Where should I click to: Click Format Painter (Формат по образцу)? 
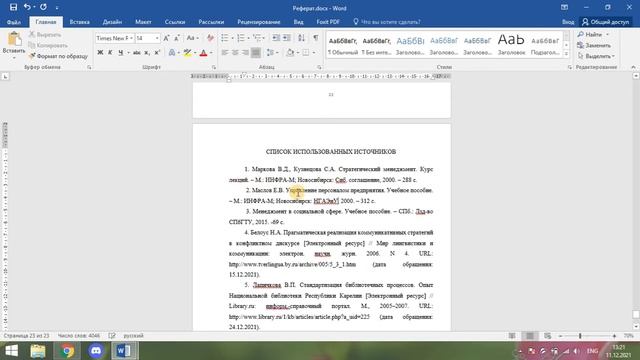pos(58,56)
